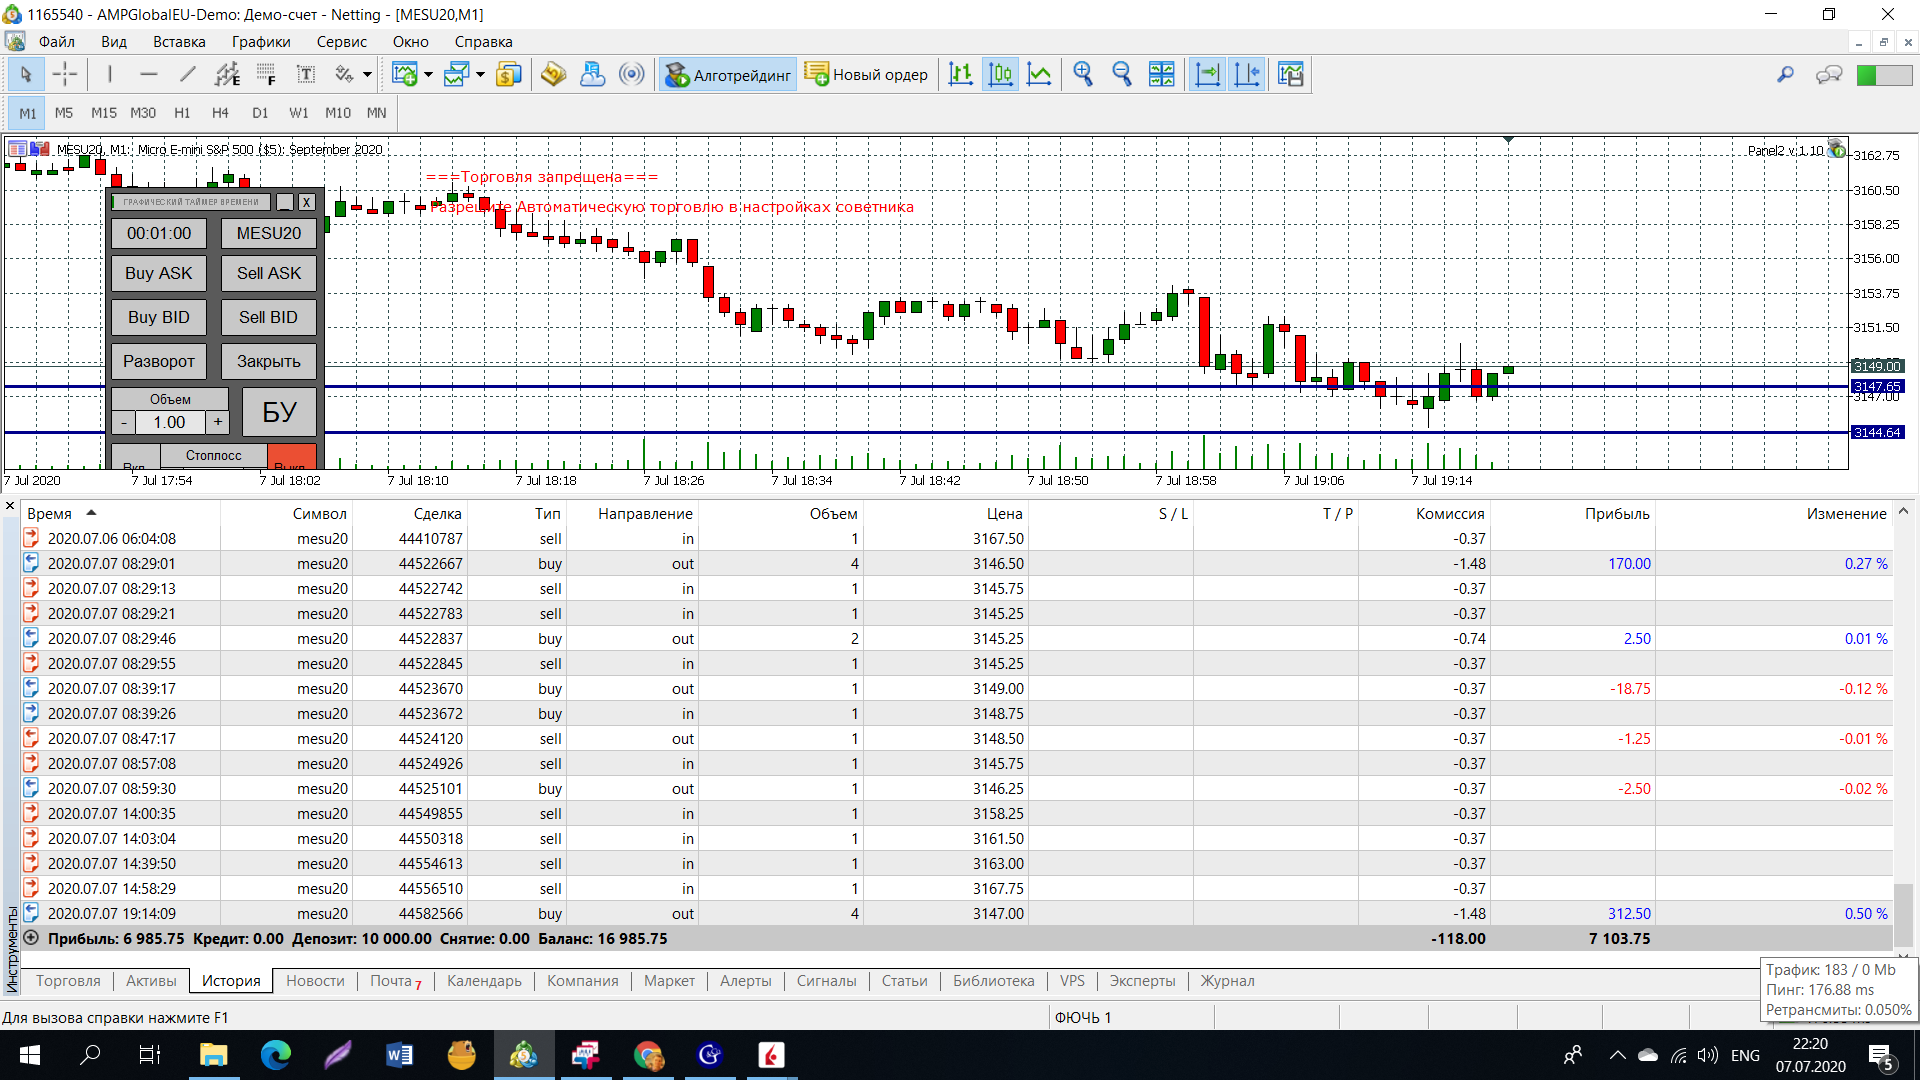This screenshot has width=1920, height=1080.
Task: Switch chart to line chart mode
Action: tap(1040, 74)
